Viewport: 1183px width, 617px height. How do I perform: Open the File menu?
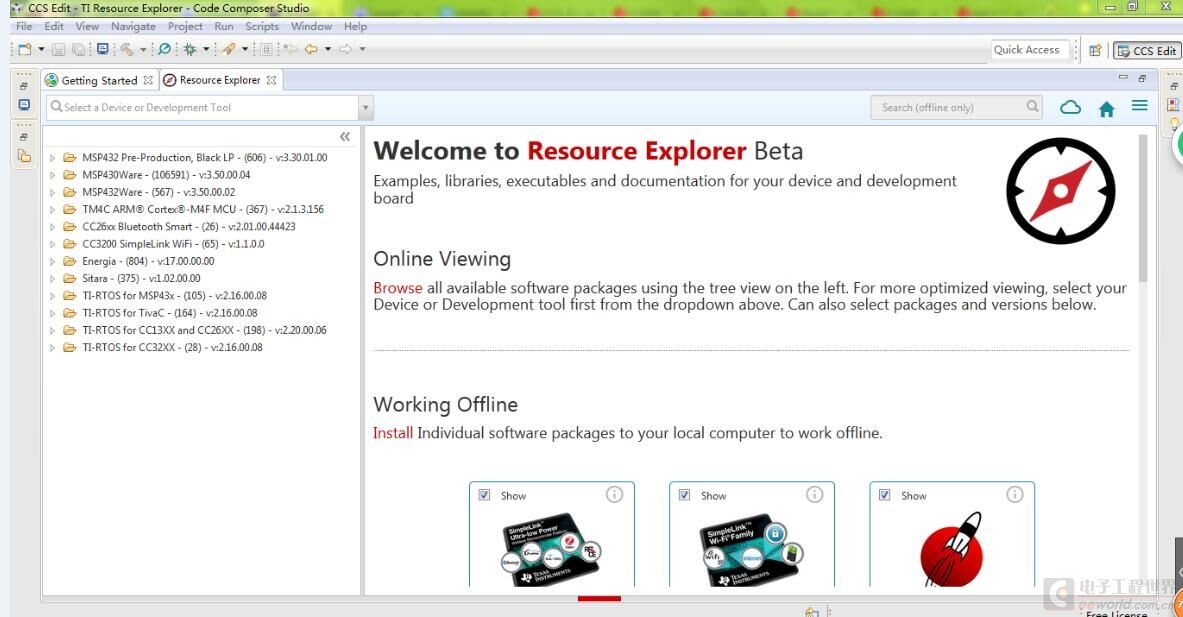pyautogui.click(x=24, y=26)
